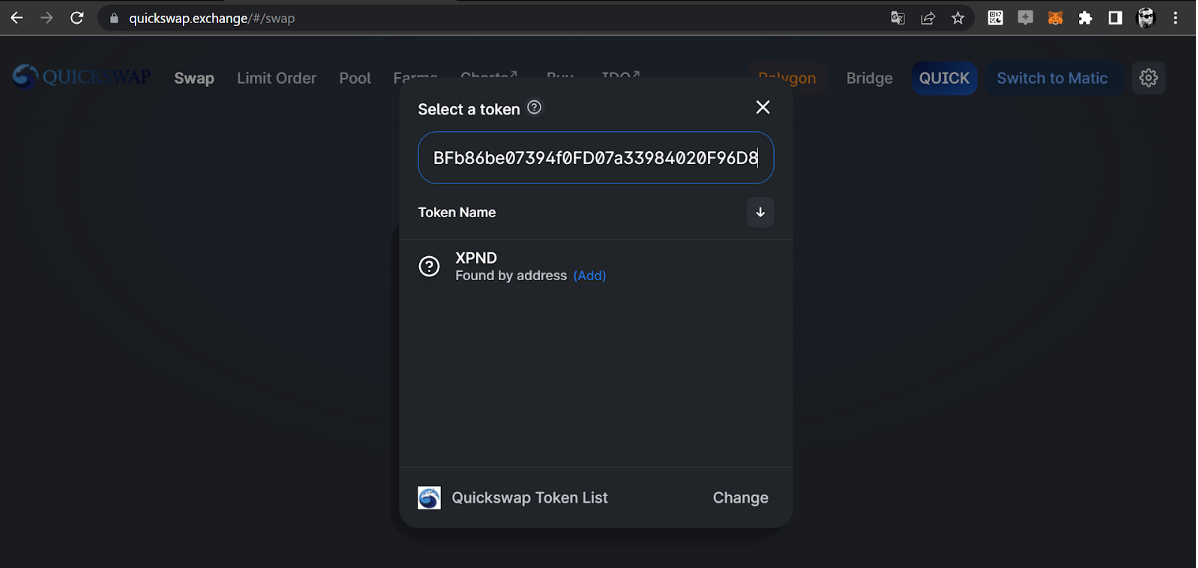The height and width of the screenshot is (568, 1198).
Task: Click the Quickswap Token List logo
Action: click(429, 498)
